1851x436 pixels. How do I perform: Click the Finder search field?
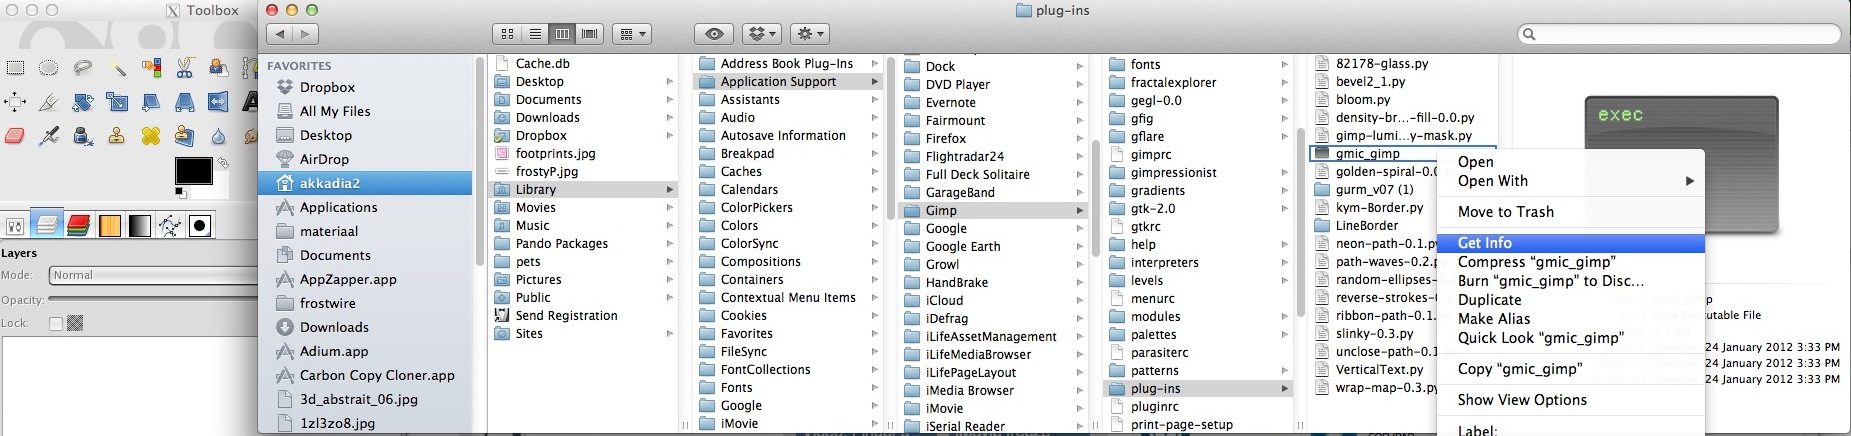1680,34
